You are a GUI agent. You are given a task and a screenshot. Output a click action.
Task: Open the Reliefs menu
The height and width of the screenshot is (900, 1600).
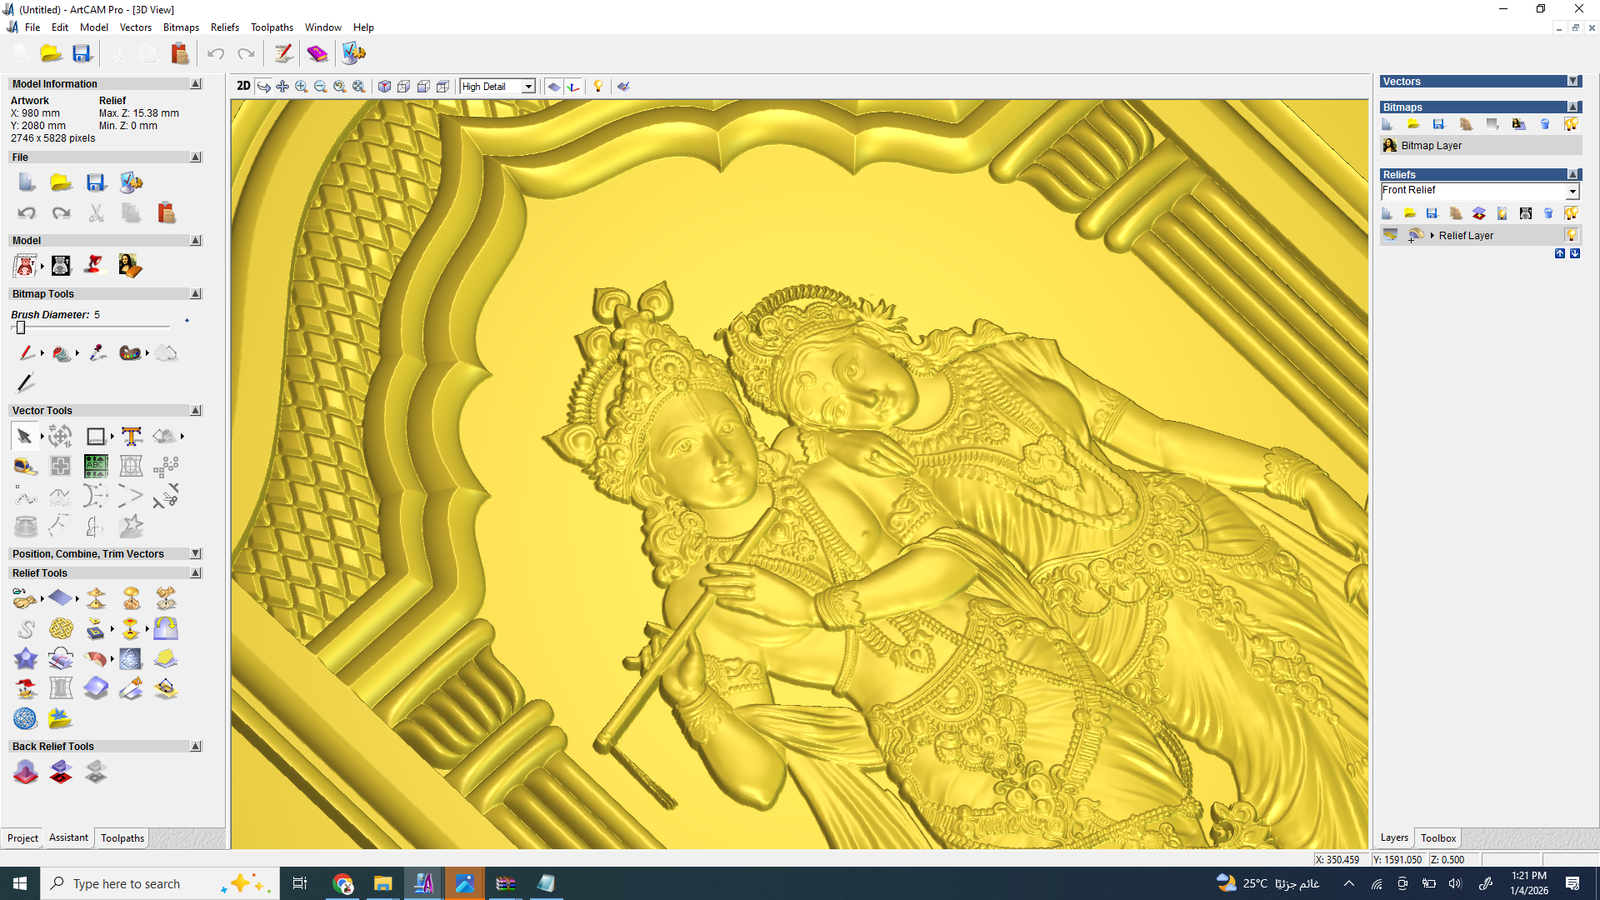(224, 27)
